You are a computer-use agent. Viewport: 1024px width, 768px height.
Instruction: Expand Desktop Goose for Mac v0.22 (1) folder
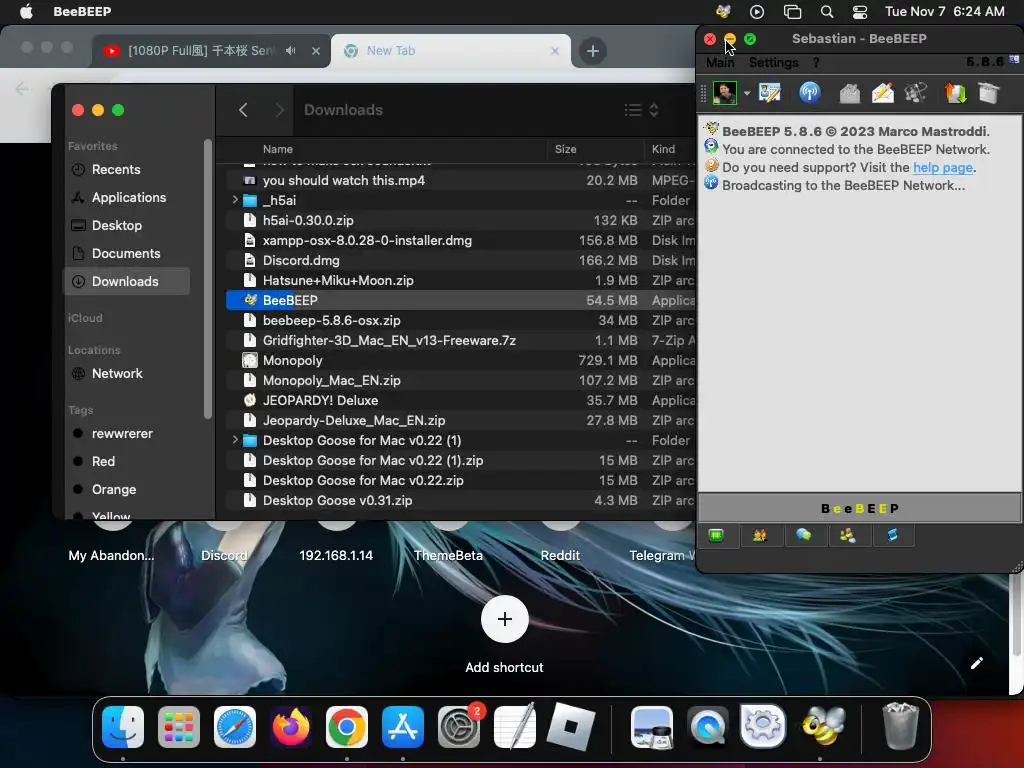pyautogui.click(x=234, y=440)
